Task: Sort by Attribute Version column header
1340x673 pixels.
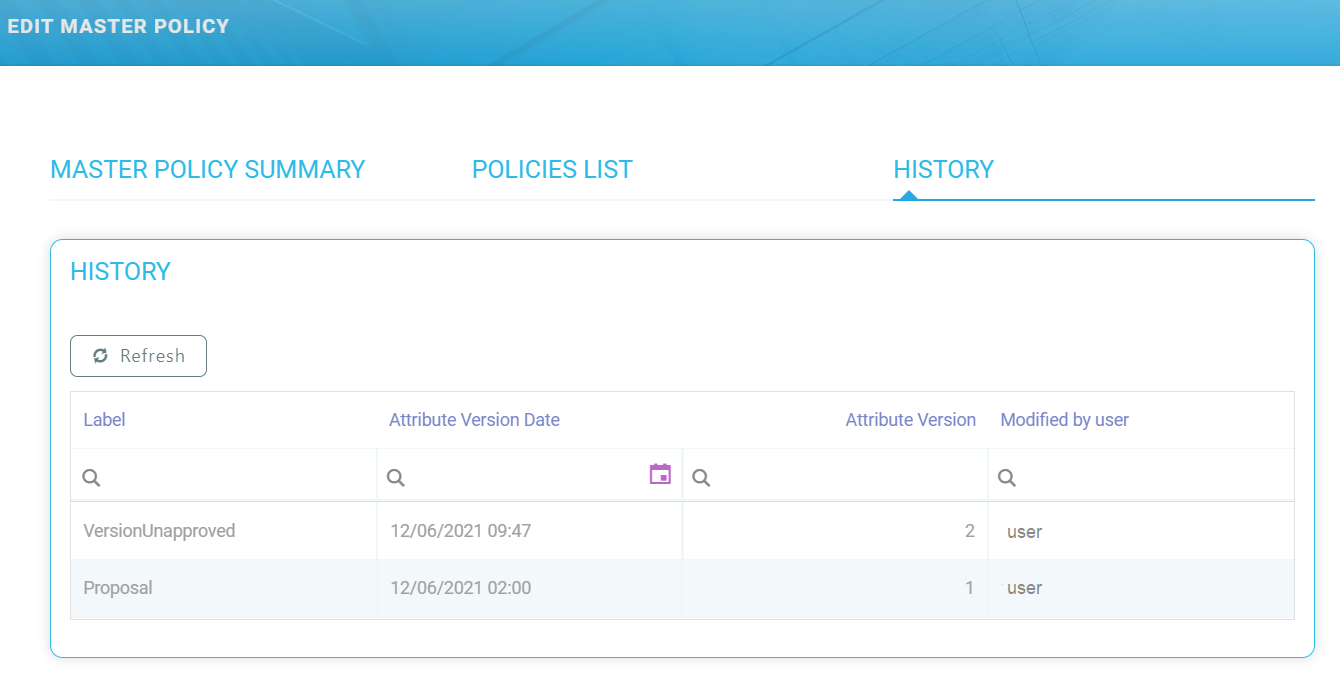Action: pyautogui.click(x=910, y=420)
